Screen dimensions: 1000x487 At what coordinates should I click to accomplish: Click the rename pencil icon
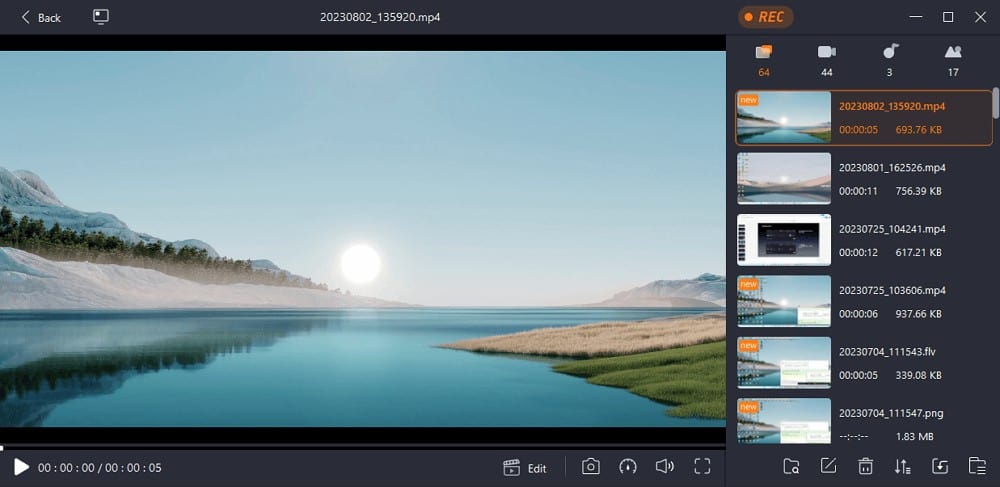click(x=828, y=466)
